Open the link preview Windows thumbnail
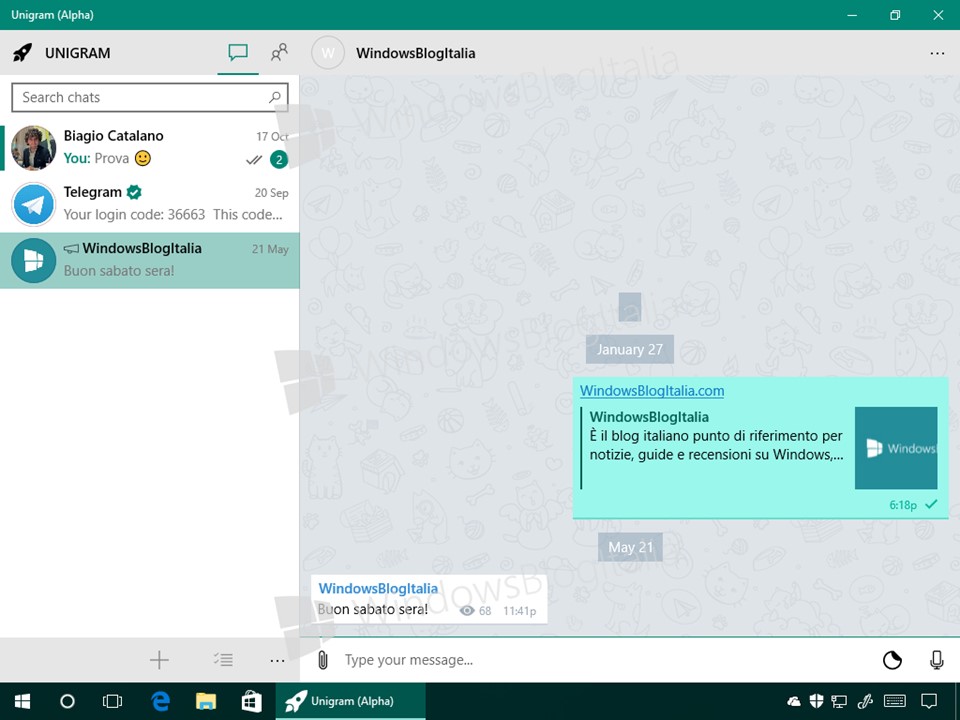Screen dimensions: 960x720 (896, 448)
